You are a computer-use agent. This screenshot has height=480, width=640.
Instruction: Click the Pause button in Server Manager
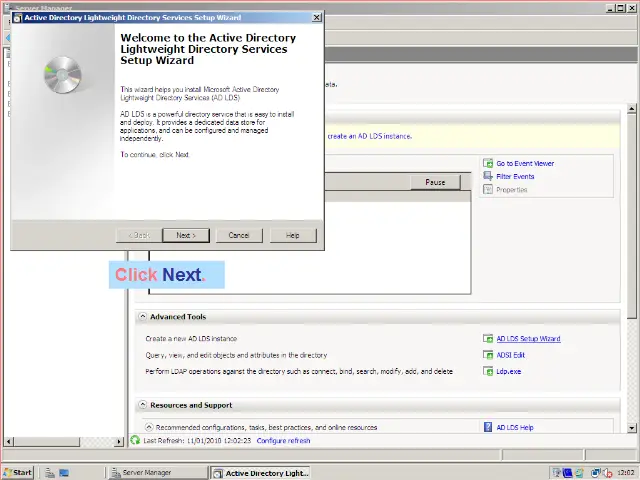[x=435, y=182]
